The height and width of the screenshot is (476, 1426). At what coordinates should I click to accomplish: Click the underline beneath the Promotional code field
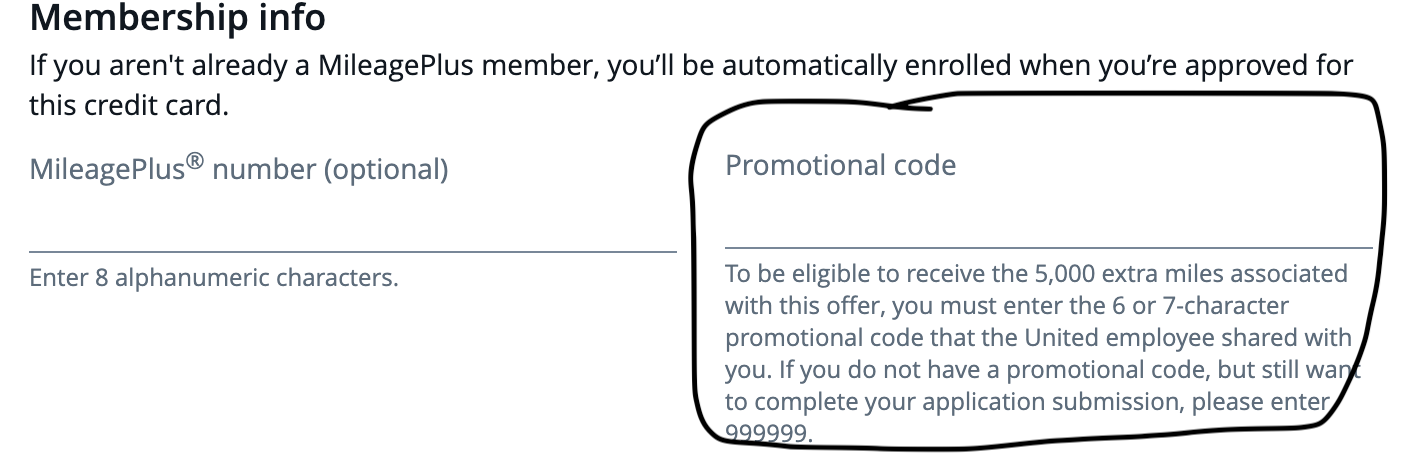coord(1048,246)
